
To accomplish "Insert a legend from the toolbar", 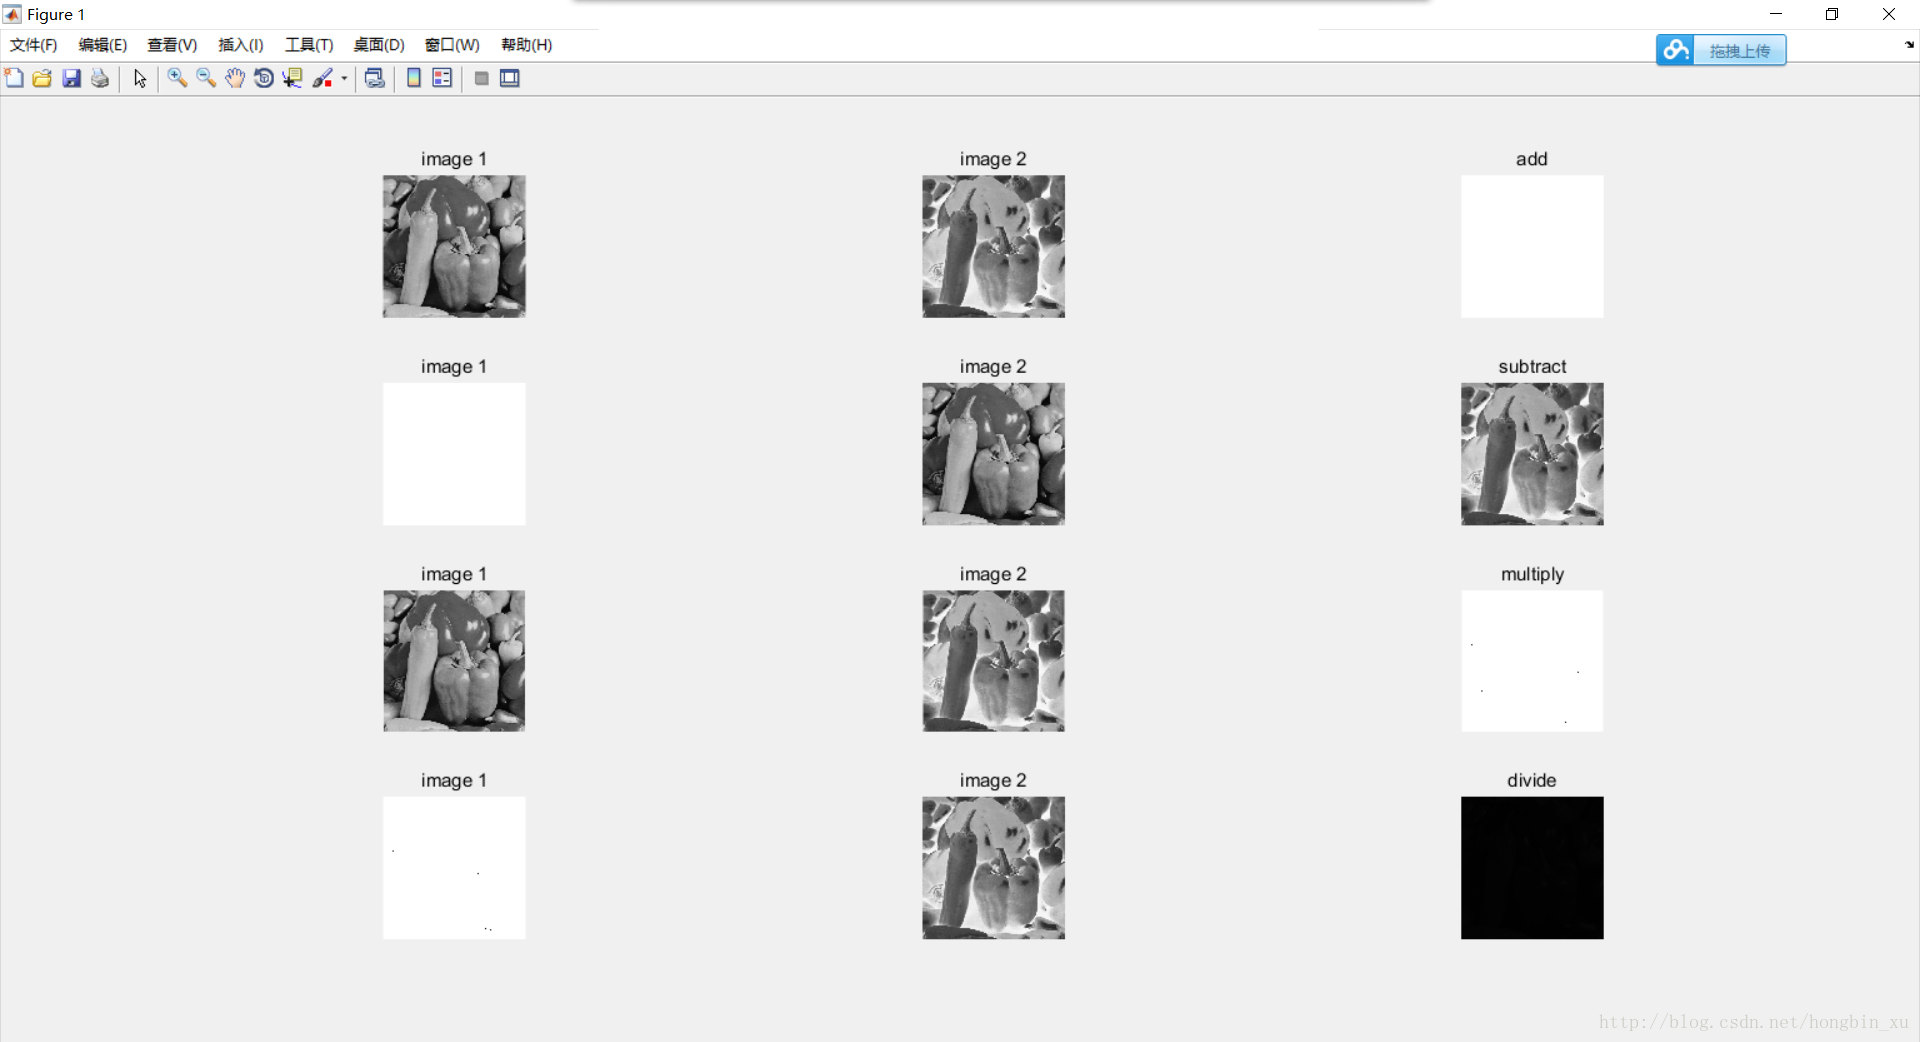I will [442, 78].
